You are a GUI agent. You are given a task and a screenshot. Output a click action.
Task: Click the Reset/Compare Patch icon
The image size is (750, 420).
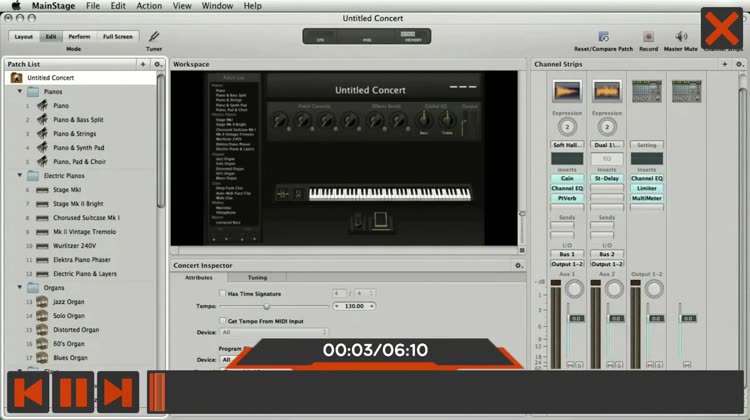(604, 37)
